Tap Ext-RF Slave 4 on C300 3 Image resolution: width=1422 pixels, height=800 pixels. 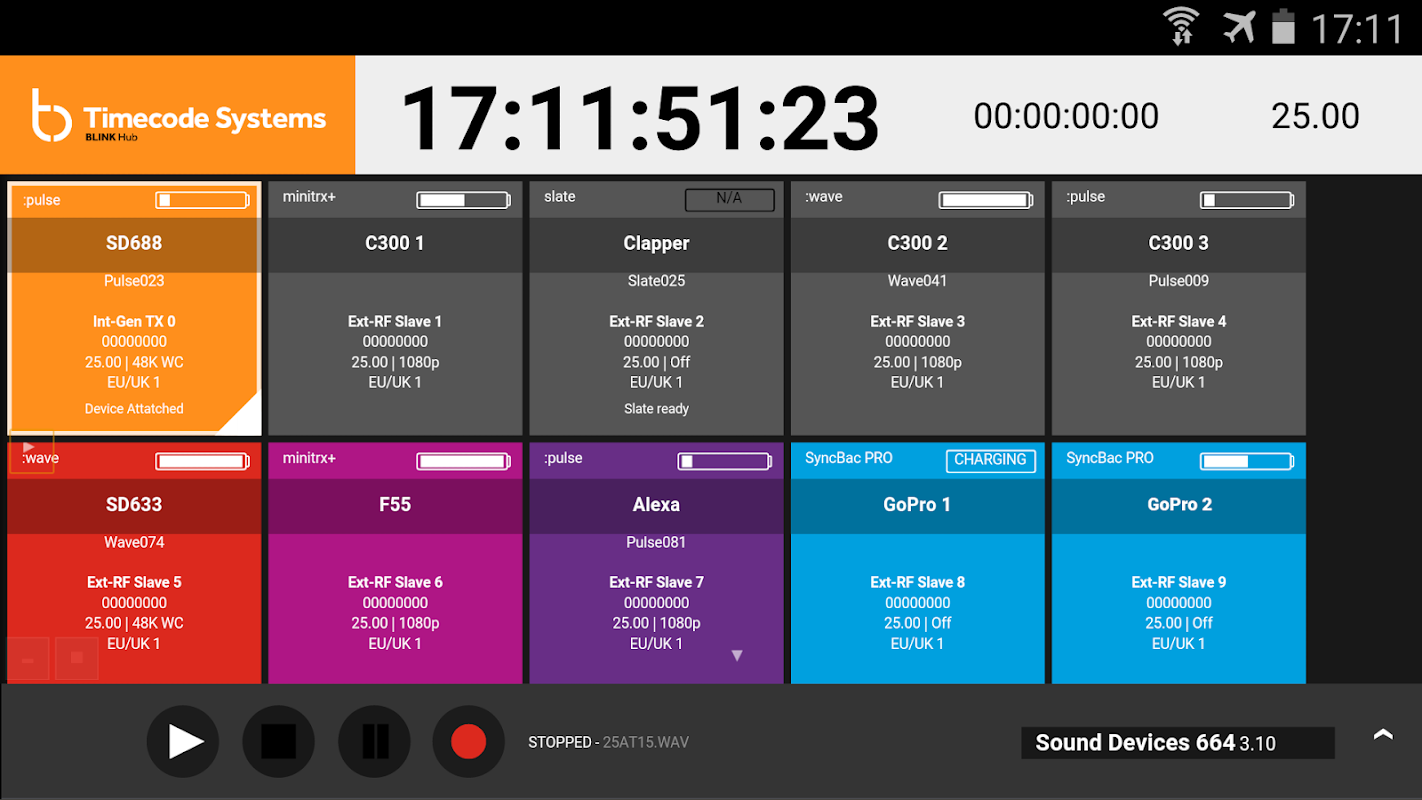(x=1178, y=321)
